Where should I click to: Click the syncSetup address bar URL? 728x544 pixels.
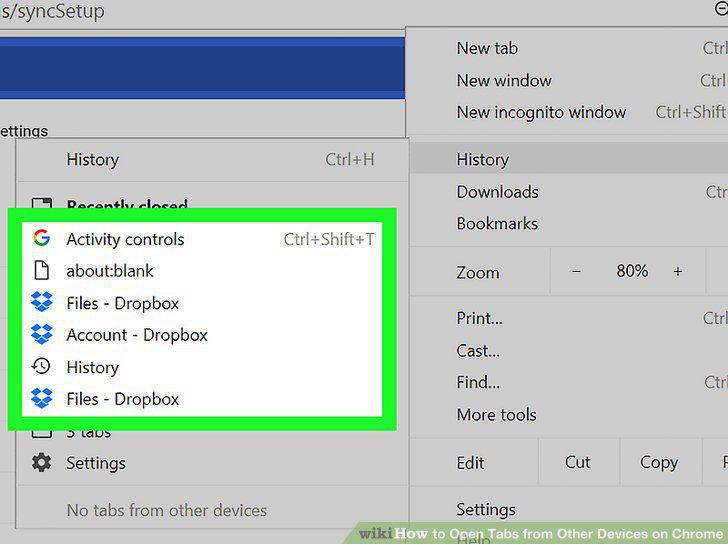tap(52, 11)
